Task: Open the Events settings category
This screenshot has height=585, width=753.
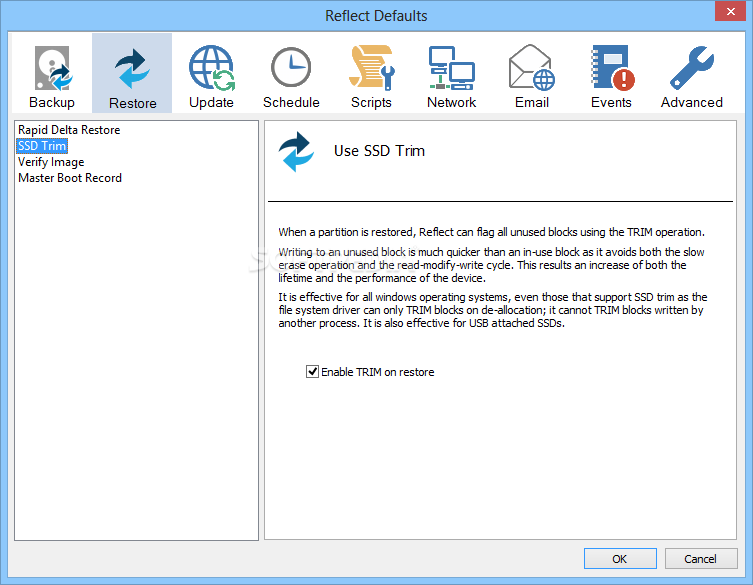Action: tap(611, 74)
